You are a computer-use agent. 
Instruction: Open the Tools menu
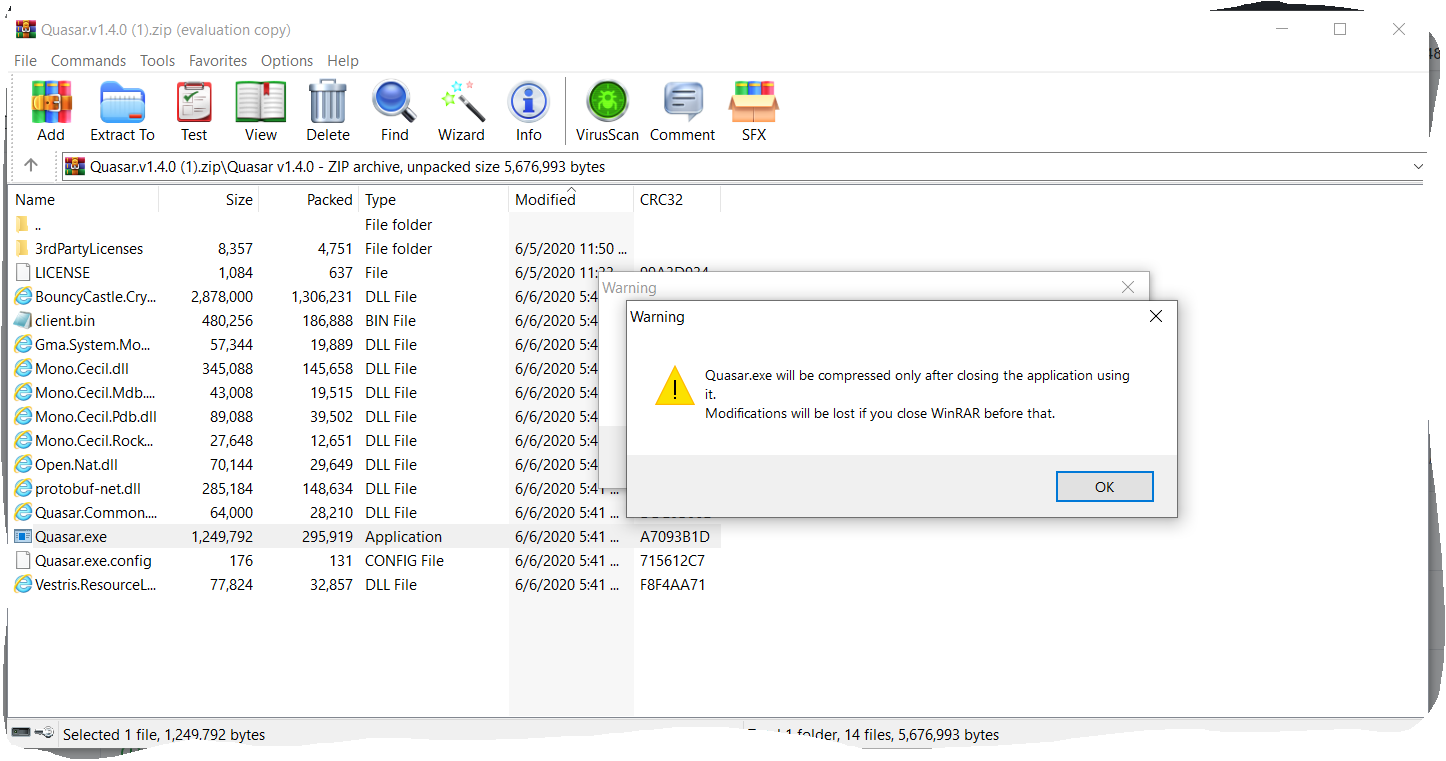coord(157,61)
